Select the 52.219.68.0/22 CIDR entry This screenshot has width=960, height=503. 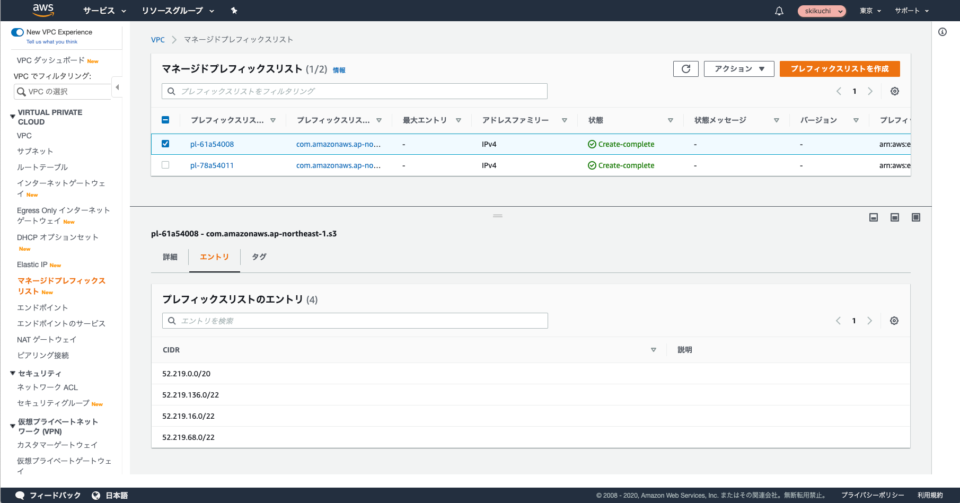click(189, 438)
